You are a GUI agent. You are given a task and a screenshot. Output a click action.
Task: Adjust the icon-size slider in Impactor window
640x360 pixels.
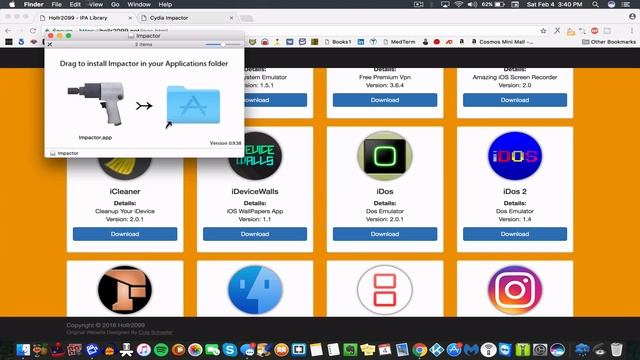pos(223,44)
